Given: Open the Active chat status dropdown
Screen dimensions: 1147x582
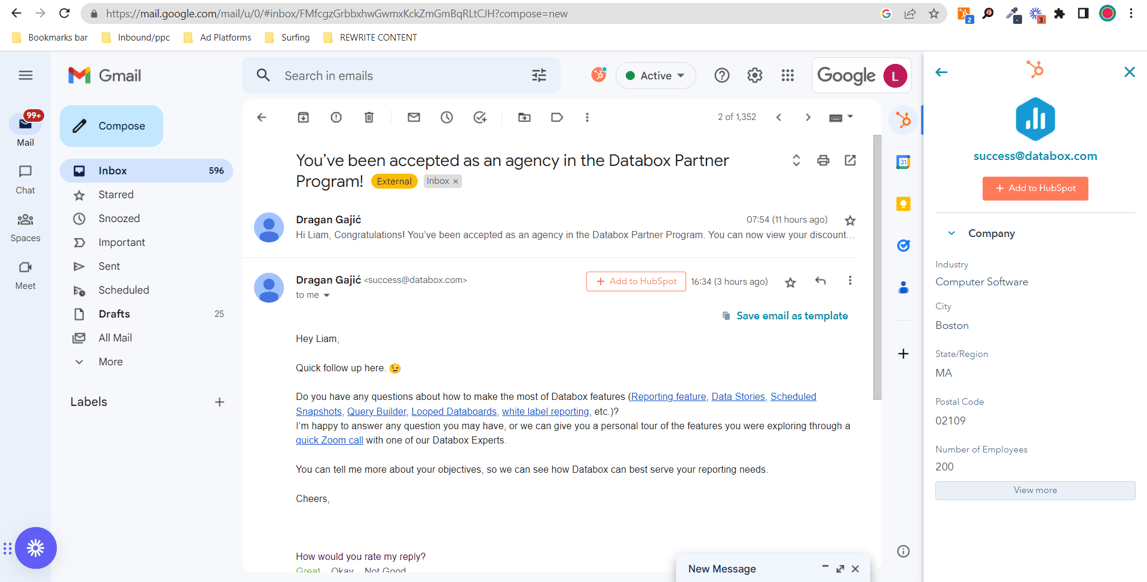Looking at the screenshot, I should (x=655, y=75).
